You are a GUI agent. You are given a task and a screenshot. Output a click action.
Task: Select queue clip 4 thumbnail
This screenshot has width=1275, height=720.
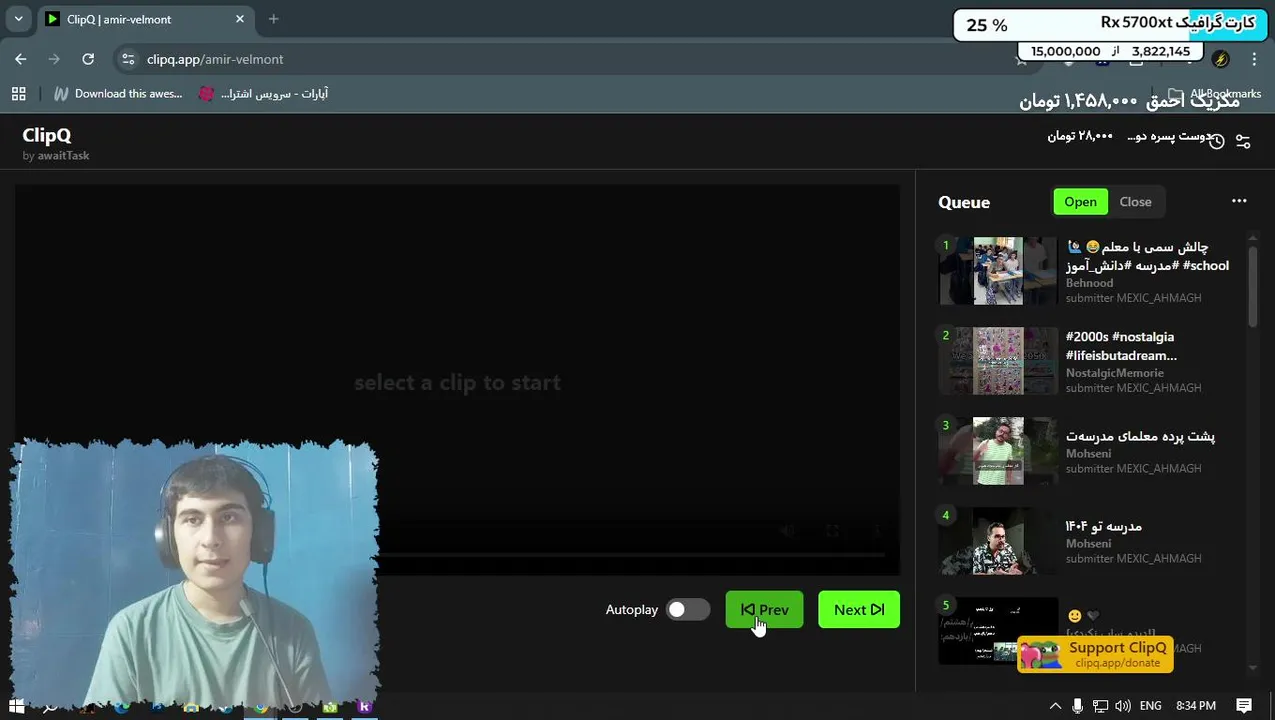click(x=998, y=541)
